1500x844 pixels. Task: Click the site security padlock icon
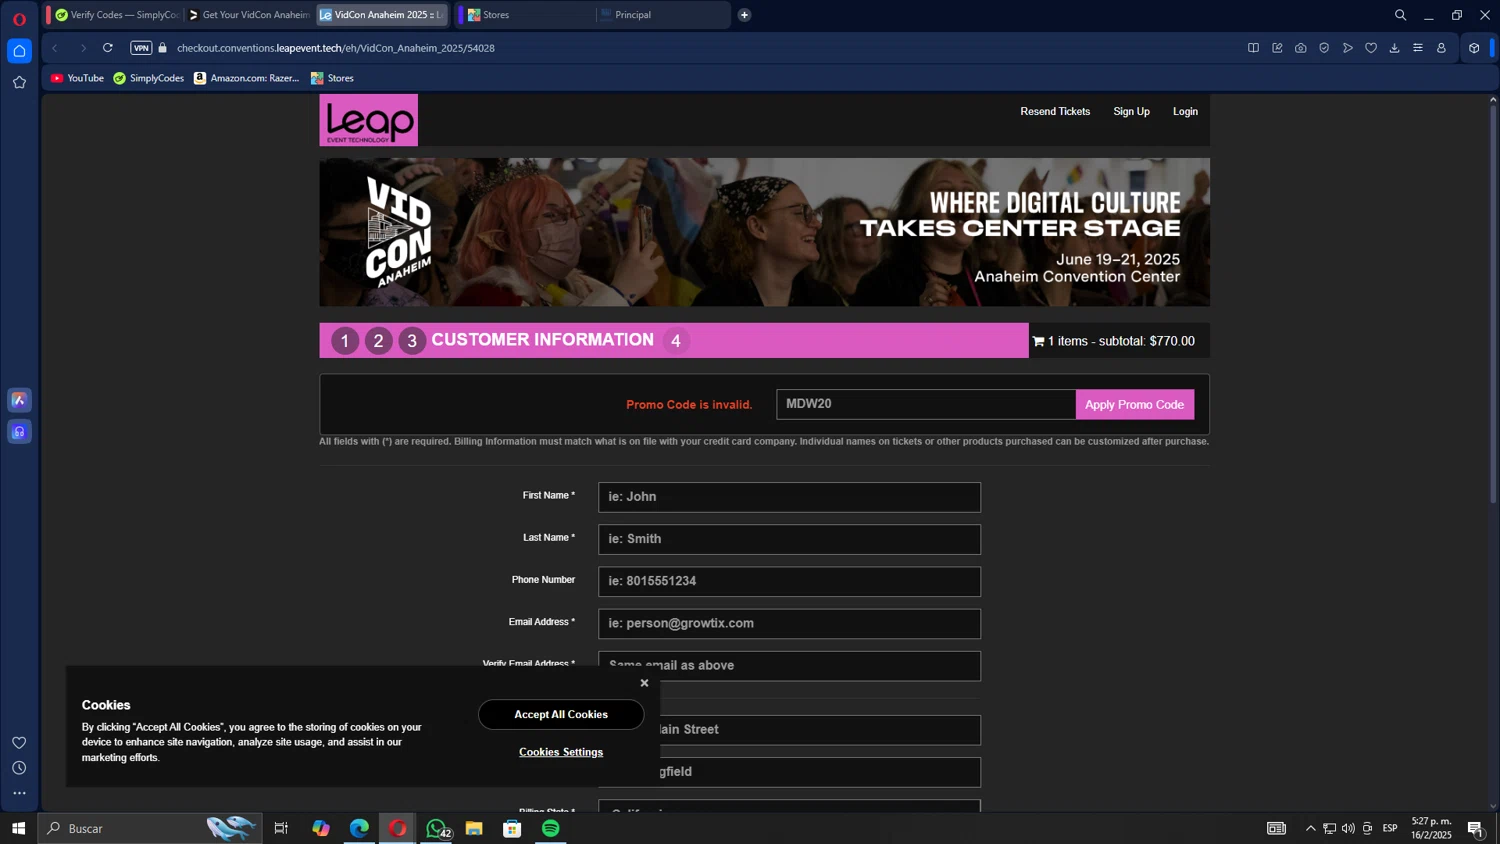point(163,48)
